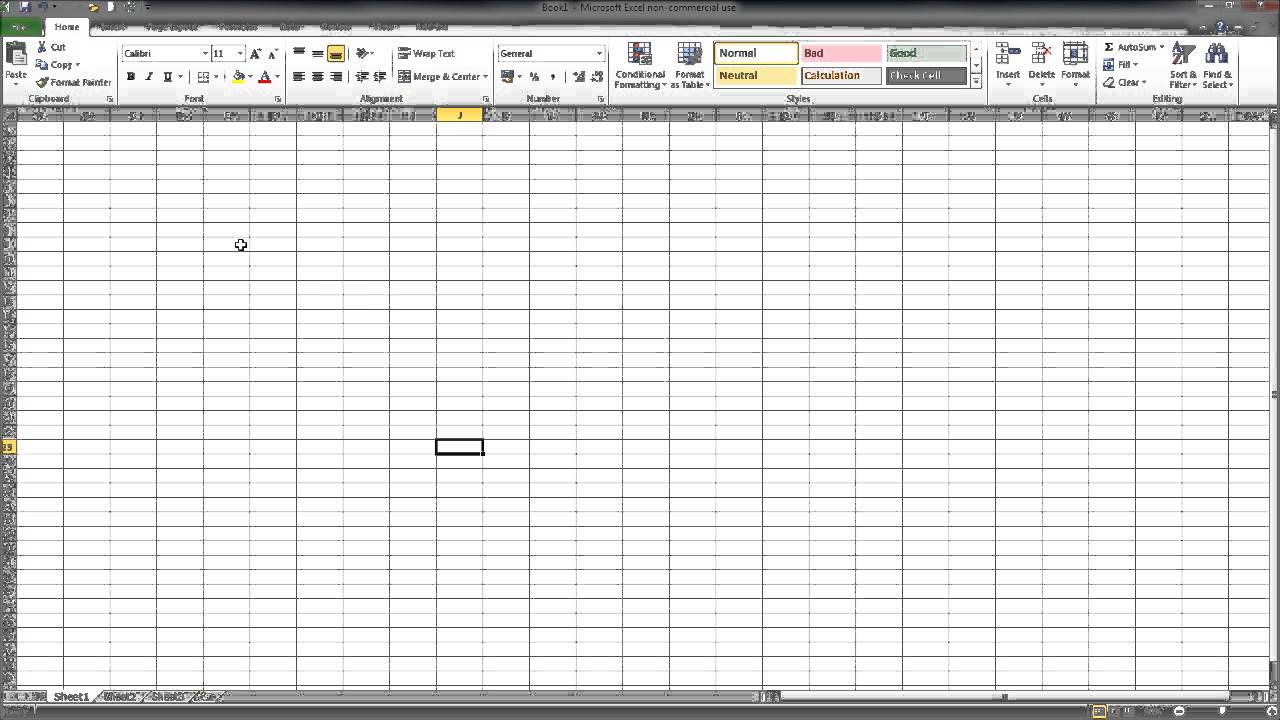Apply the Neutral cell style
The image size is (1280, 720).
point(756,76)
